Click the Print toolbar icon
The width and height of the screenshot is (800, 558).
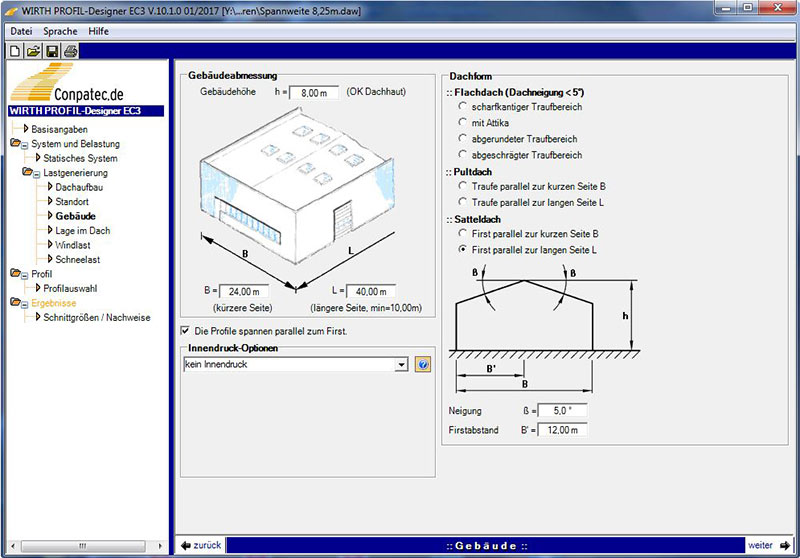(70, 50)
